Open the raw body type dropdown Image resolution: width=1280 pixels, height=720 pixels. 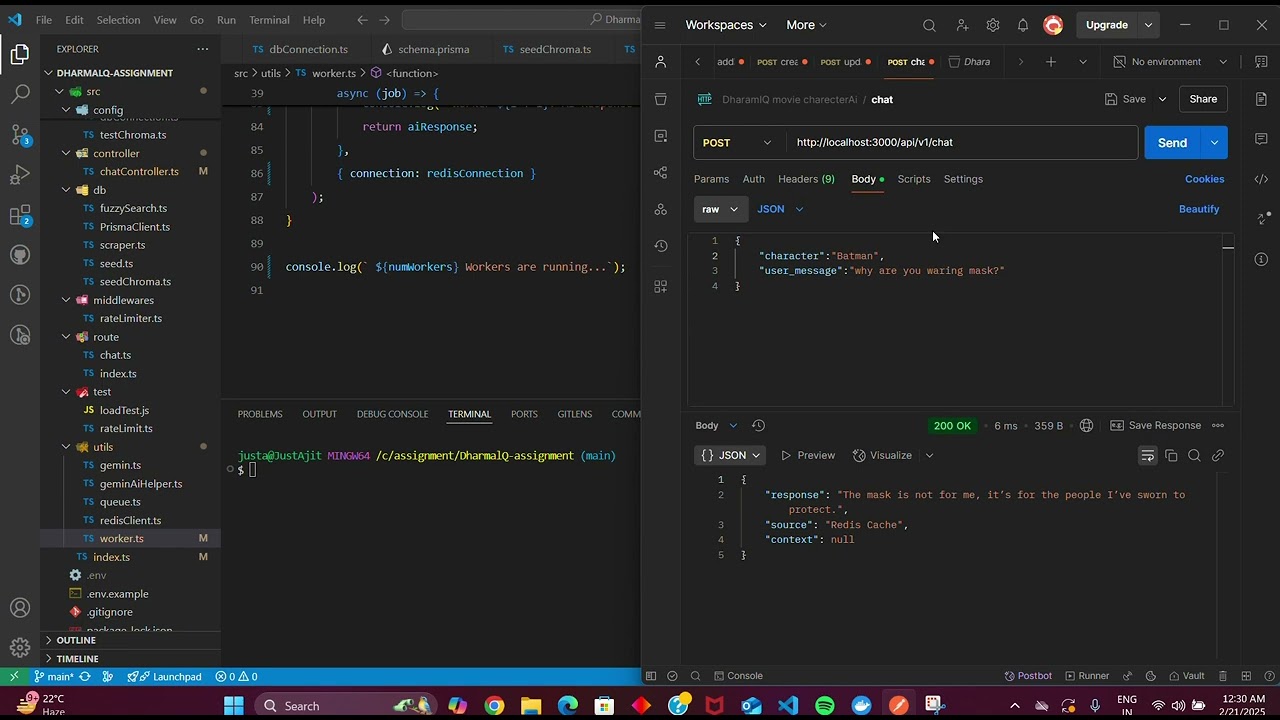tap(720, 209)
